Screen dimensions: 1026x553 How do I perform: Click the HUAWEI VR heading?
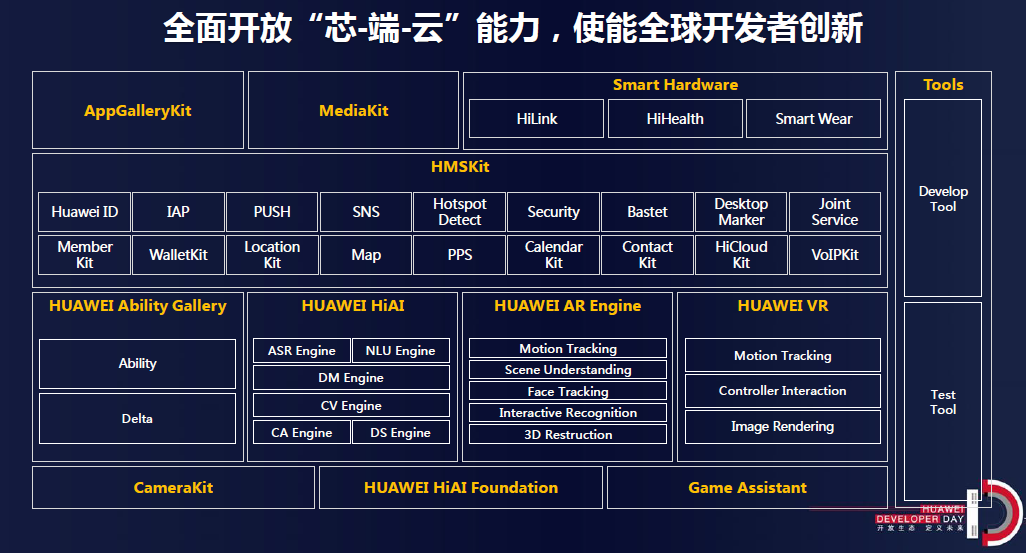pyautogui.click(x=783, y=306)
